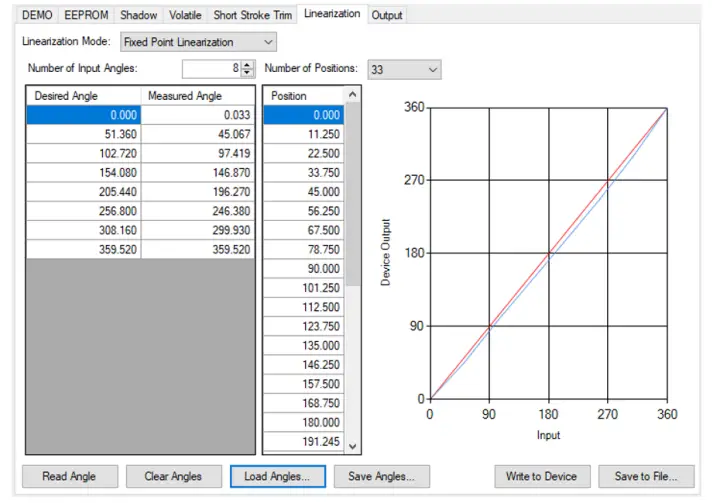Image resolution: width=712 pixels, height=503 pixels.
Task: Select the Desired Angle column header
Action: tap(84, 96)
